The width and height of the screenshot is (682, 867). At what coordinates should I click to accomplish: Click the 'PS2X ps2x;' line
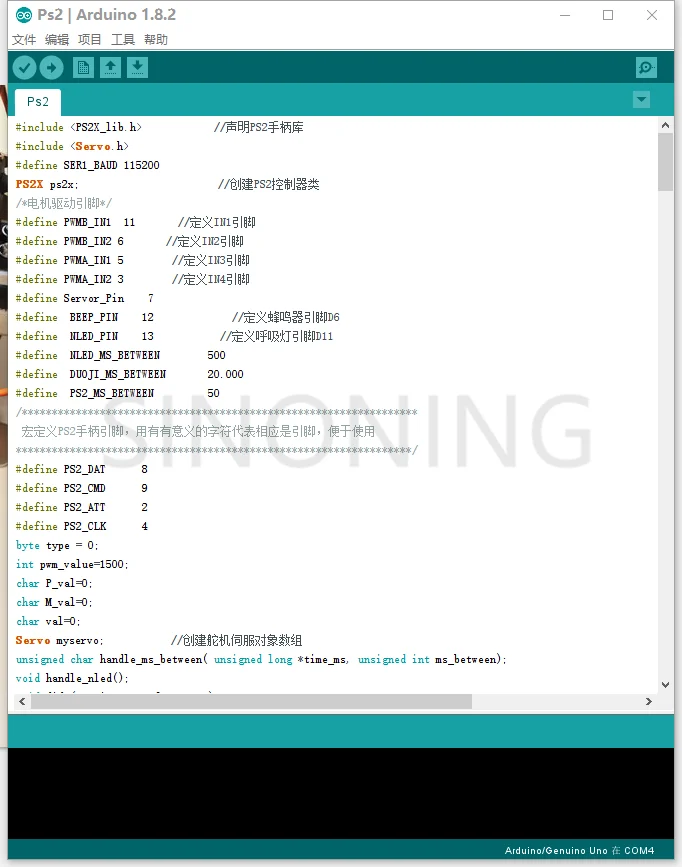(x=47, y=184)
